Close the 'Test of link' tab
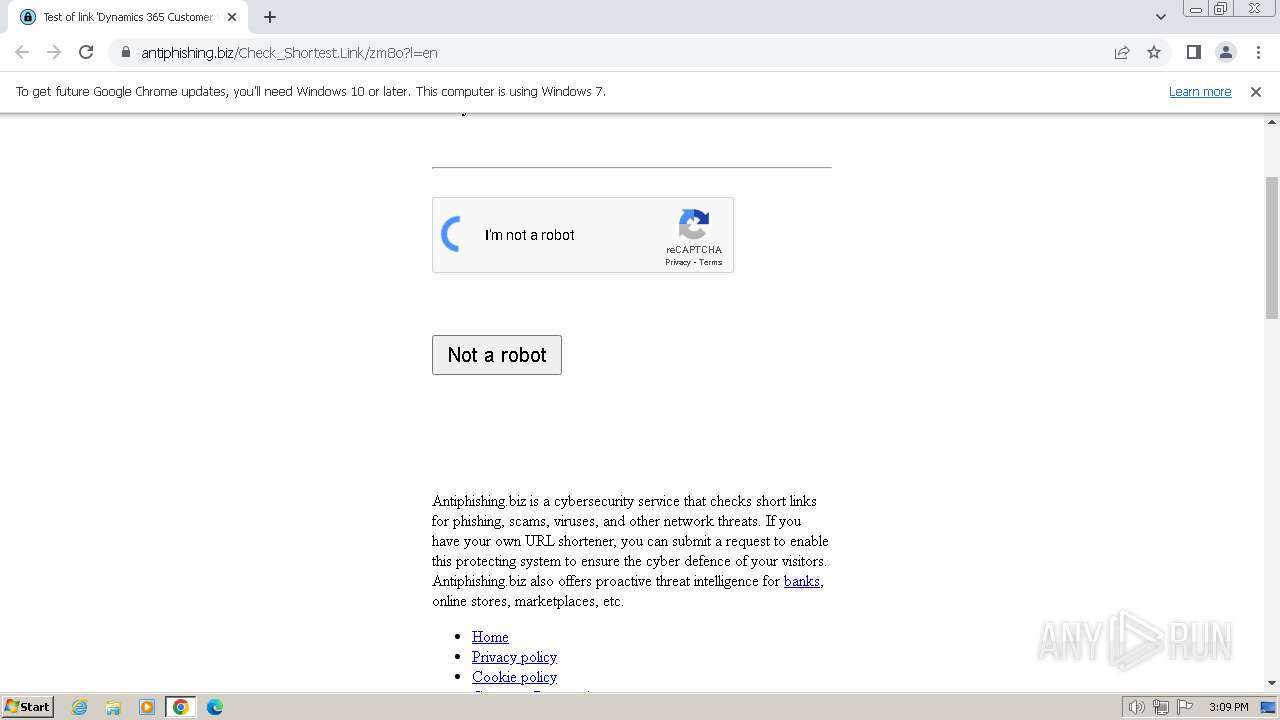The width and height of the screenshot is (1280, 720). point(232,17)
